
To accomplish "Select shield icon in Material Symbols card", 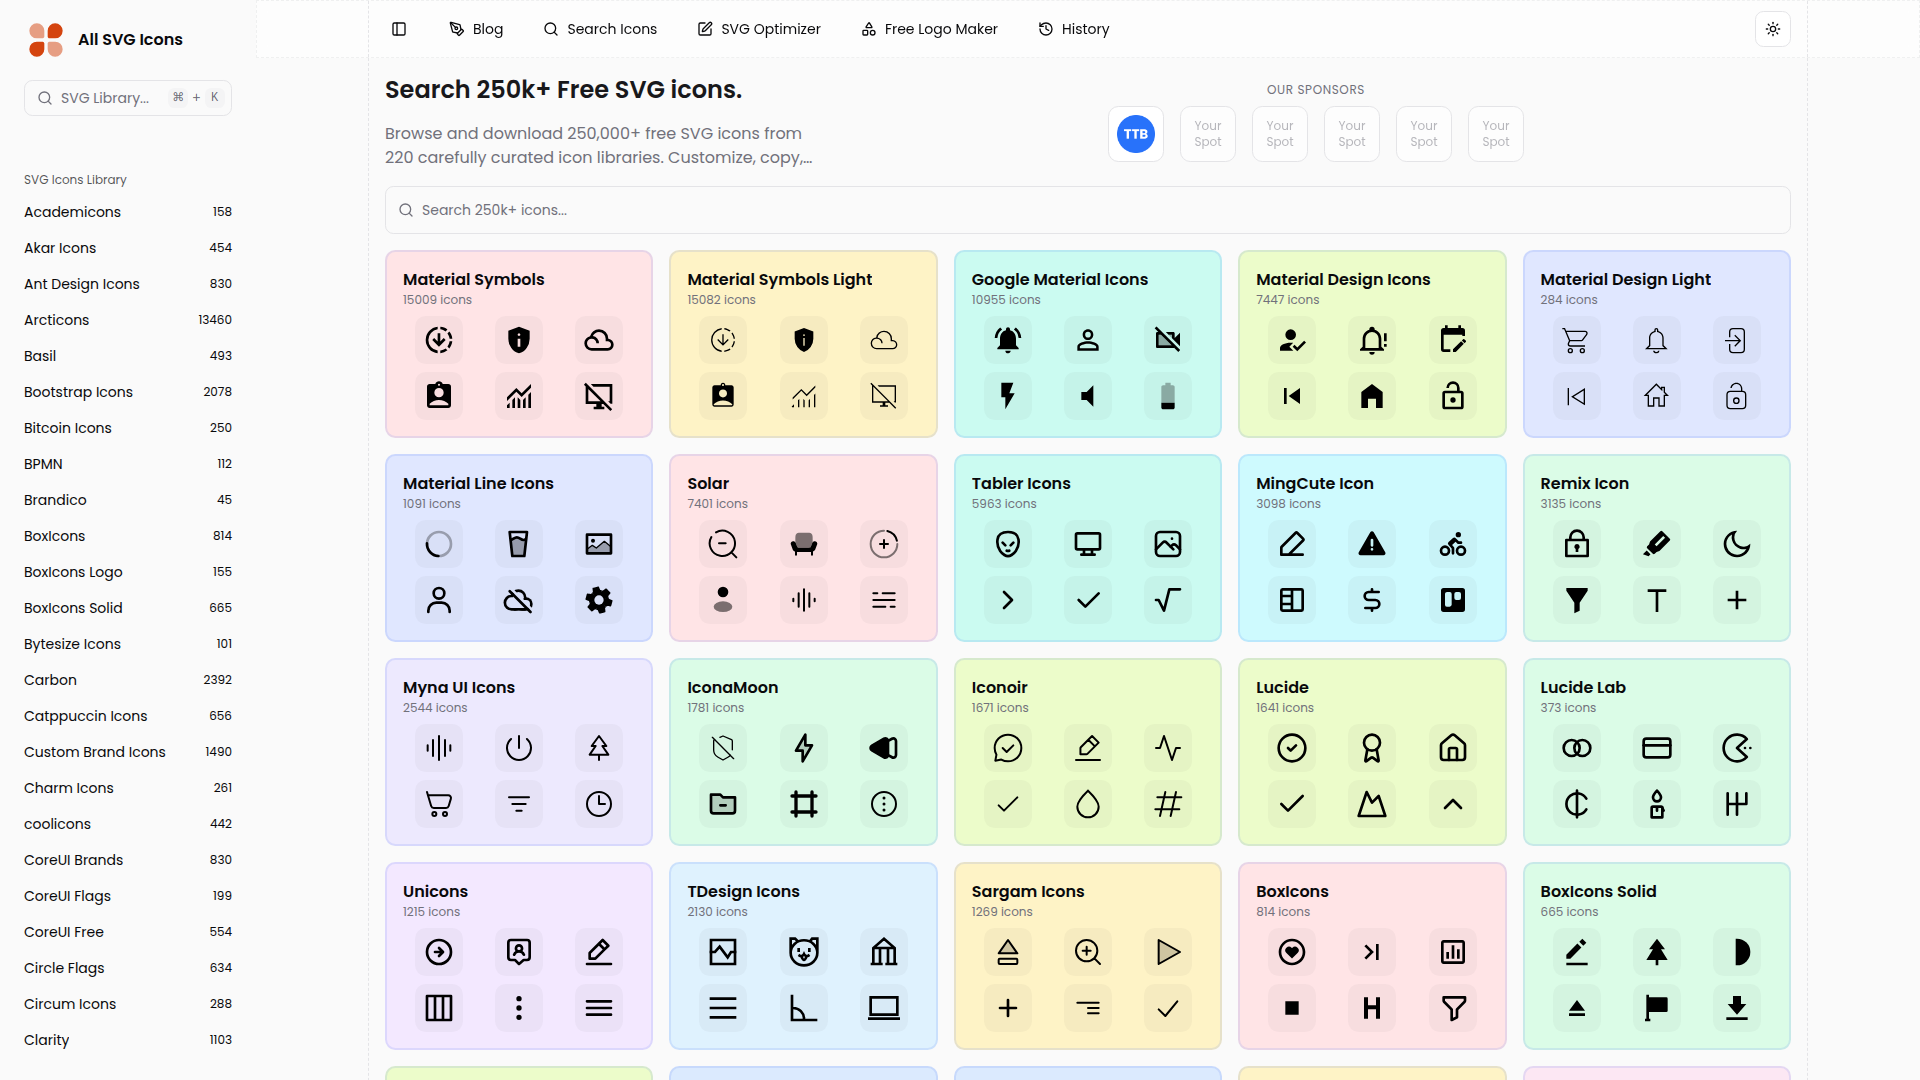I will tap(519, 340).
